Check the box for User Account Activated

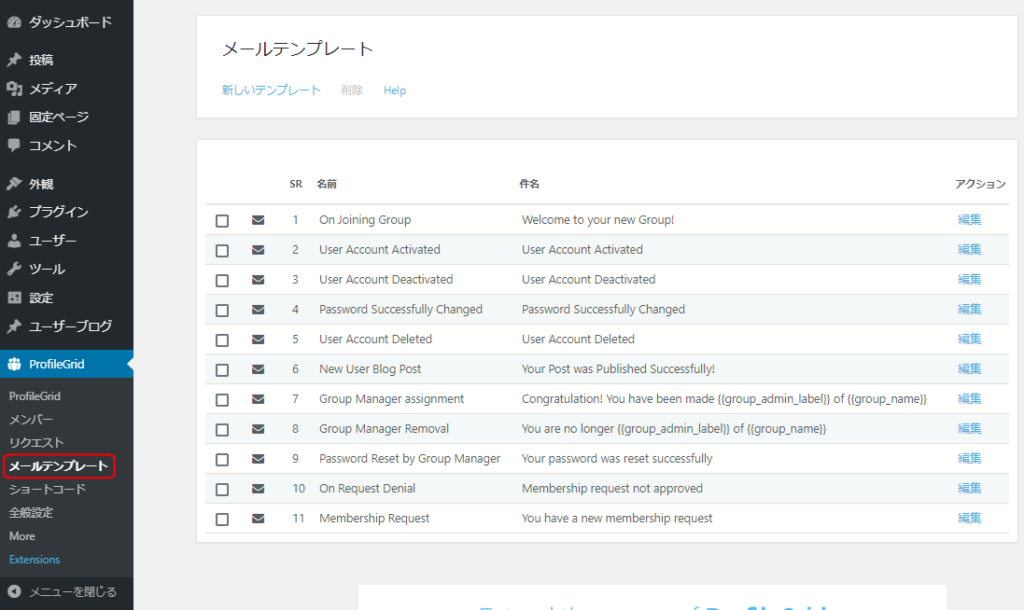click(x=222, y=250)
